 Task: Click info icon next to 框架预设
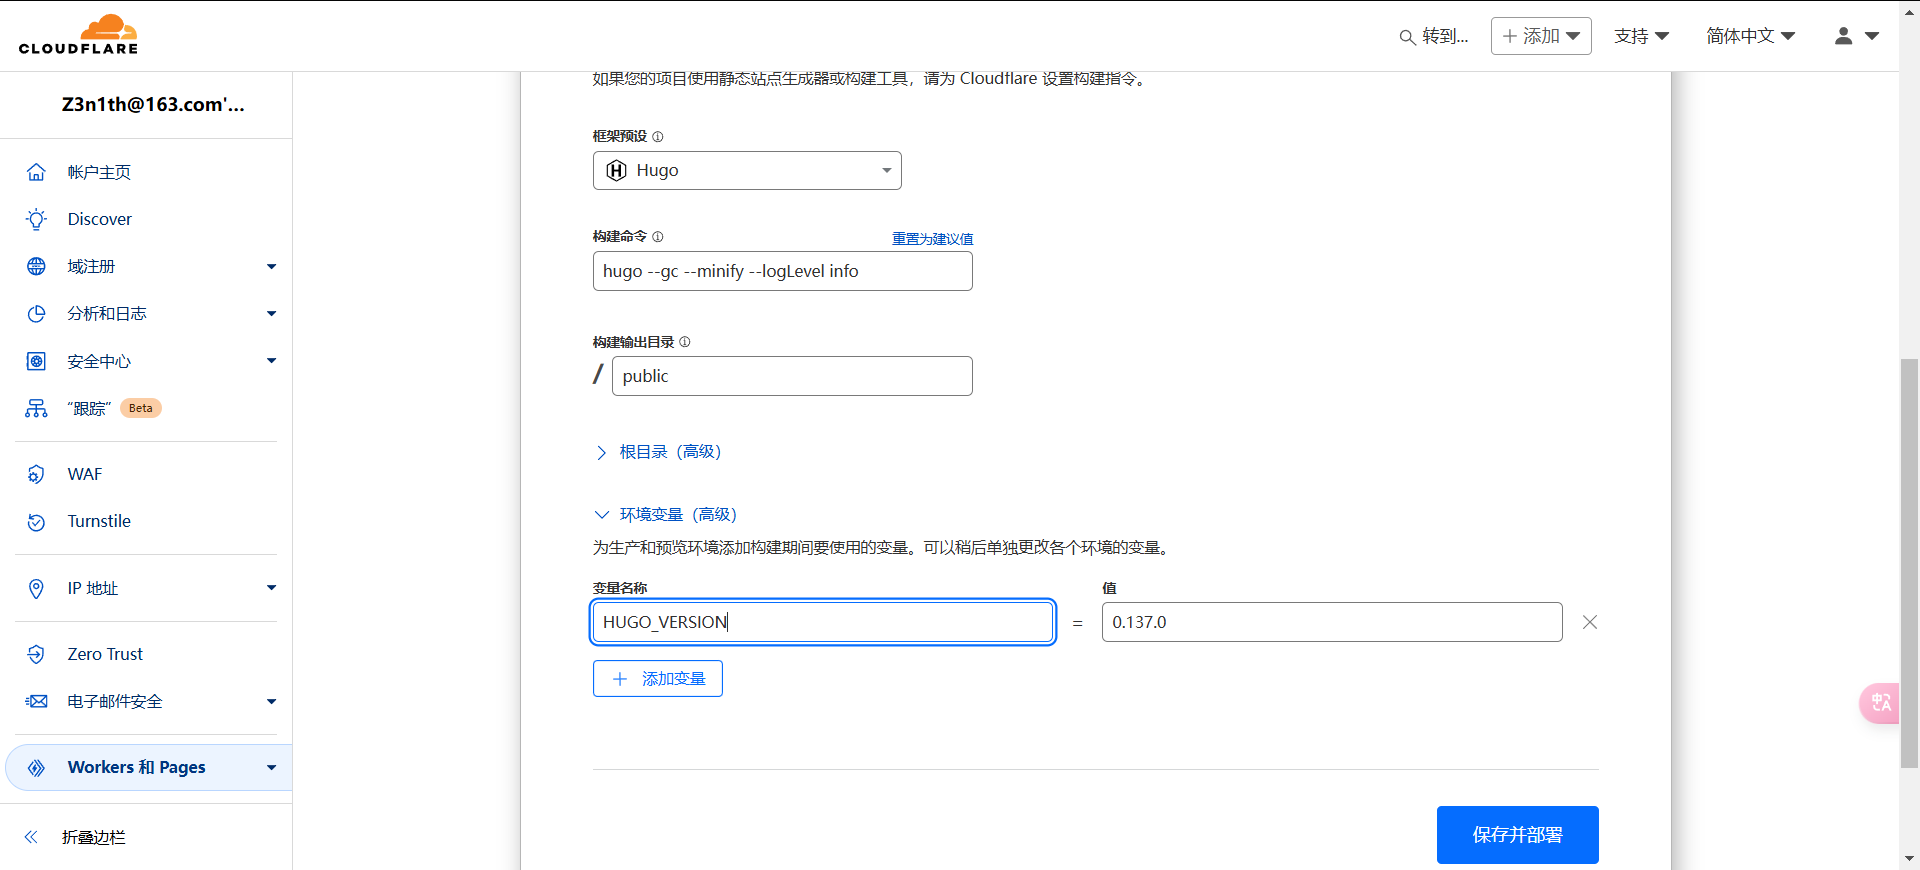658,136
